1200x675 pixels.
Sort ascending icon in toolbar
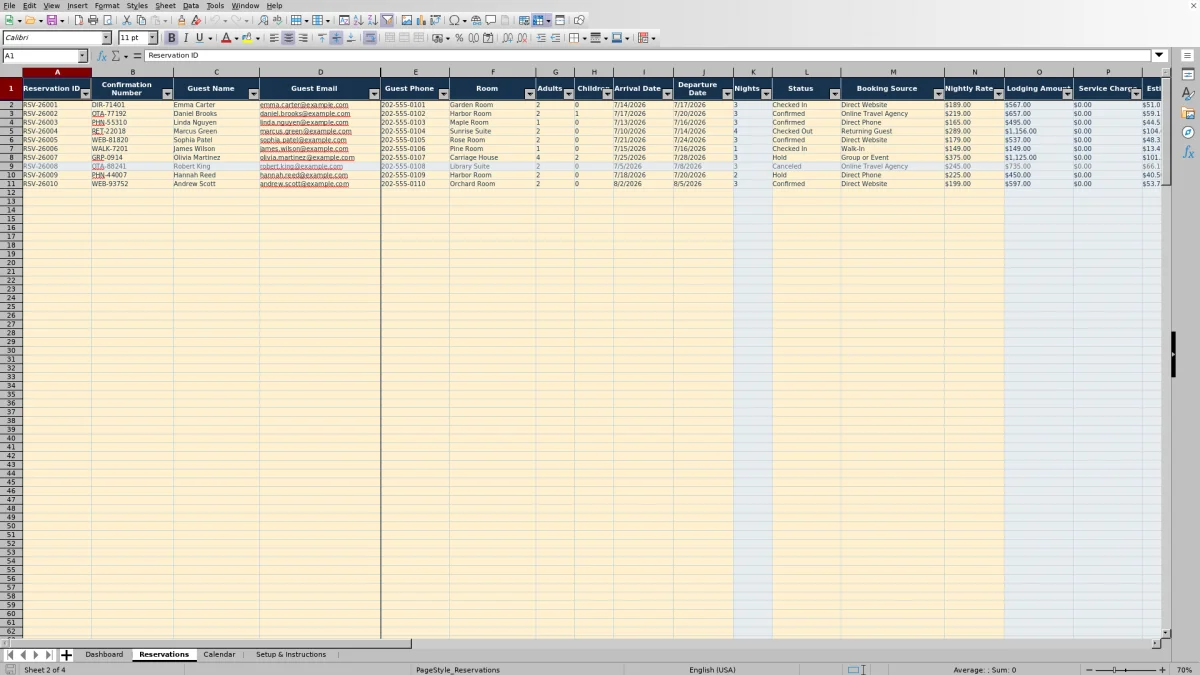pyautogui.click(x=359, y=20)
